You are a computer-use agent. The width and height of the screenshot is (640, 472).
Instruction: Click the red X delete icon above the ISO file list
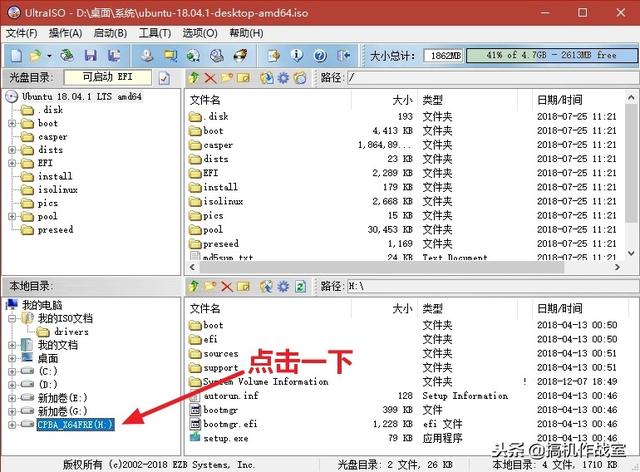point(210,78)
